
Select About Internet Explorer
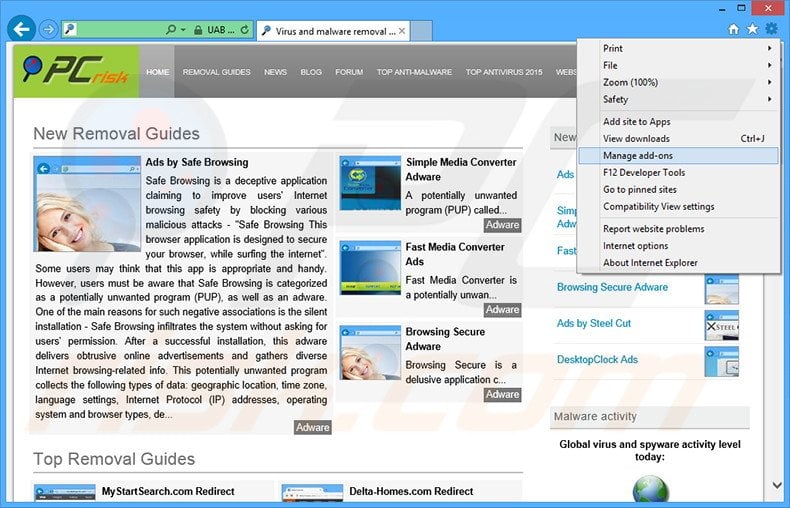click(x=678, y=263)
